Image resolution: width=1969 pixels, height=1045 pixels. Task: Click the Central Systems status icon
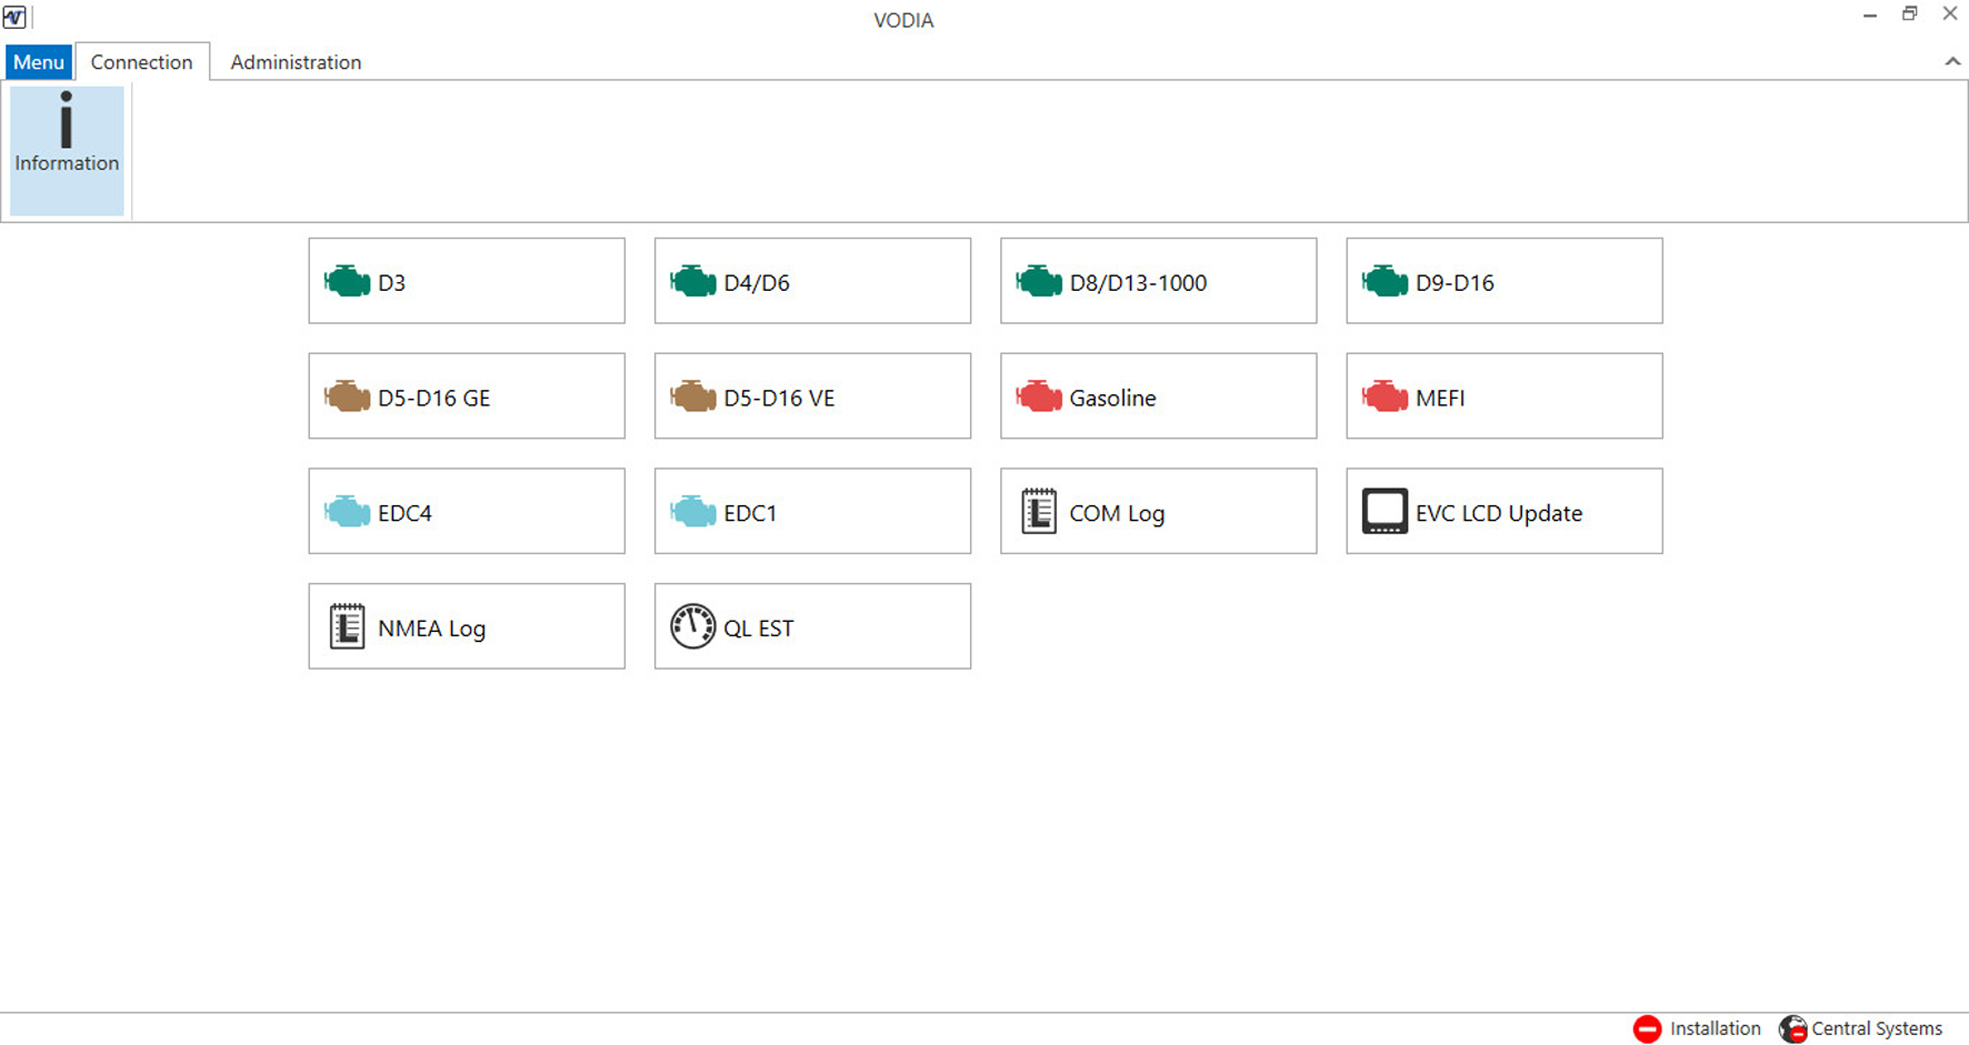1793,1028
